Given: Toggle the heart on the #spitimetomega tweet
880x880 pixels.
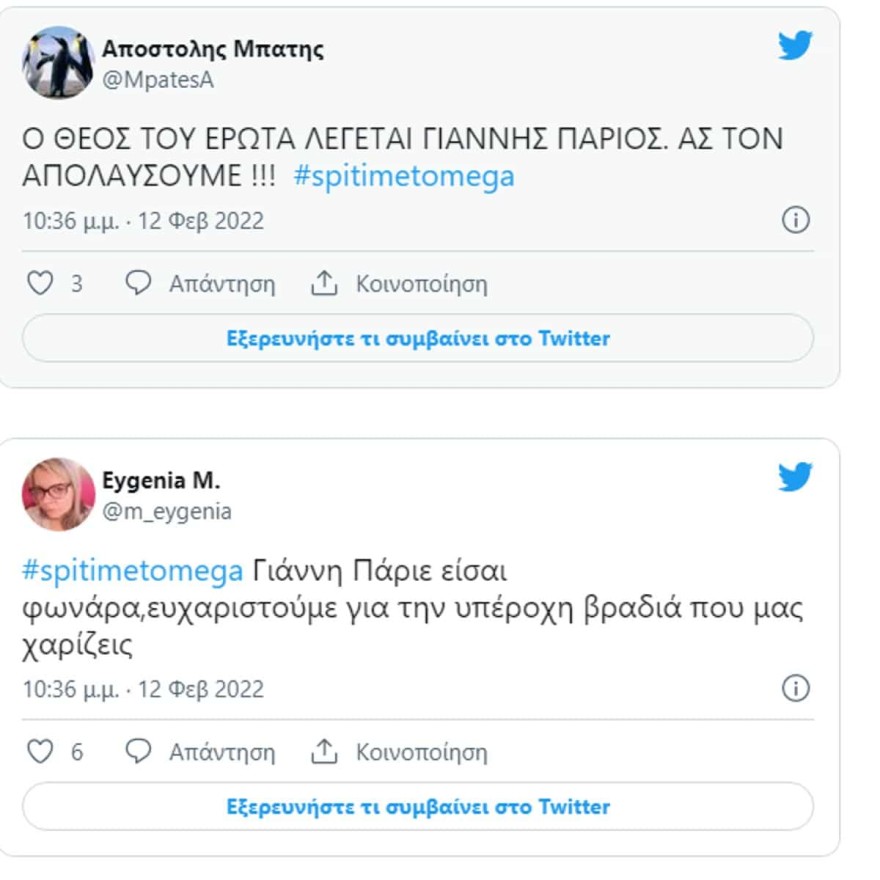Looking at the screenshot, I should pos(42,283).
